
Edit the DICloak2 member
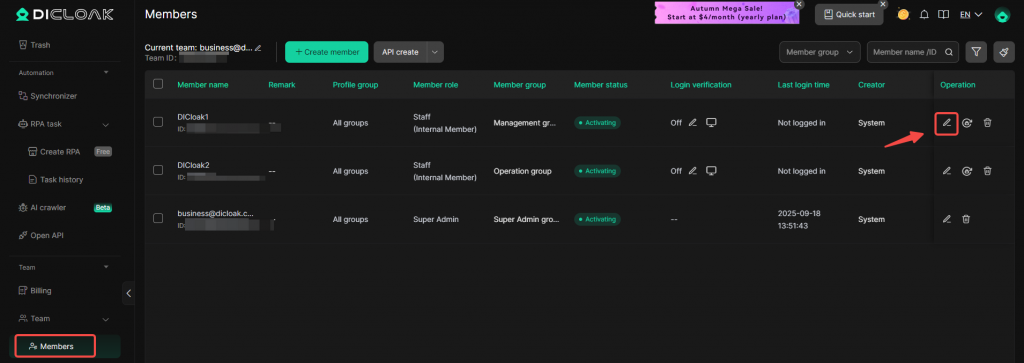pyautogui.click(x=946, y=171)
